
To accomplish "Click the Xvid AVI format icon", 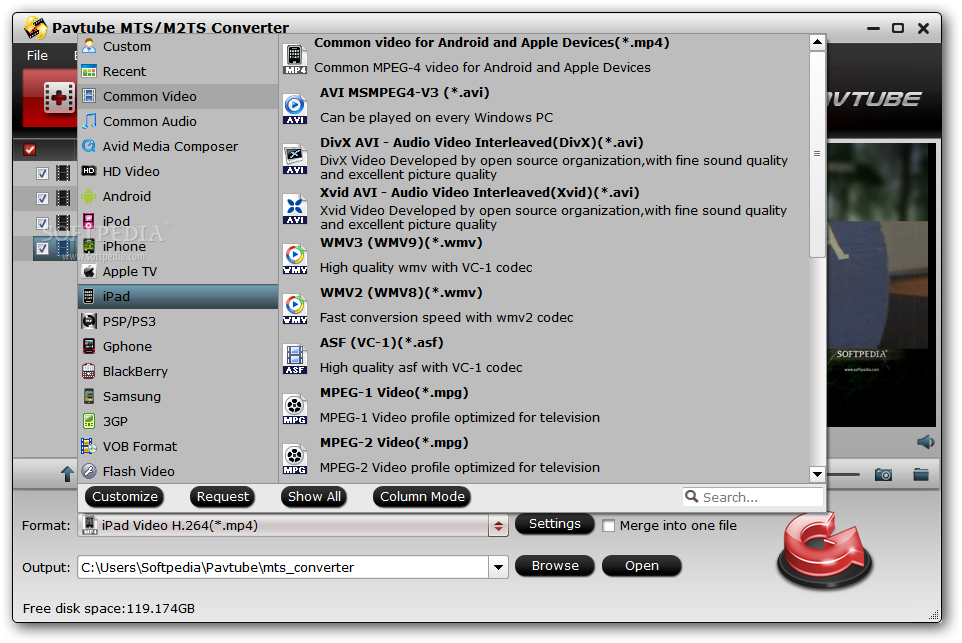I will (295, 209).
